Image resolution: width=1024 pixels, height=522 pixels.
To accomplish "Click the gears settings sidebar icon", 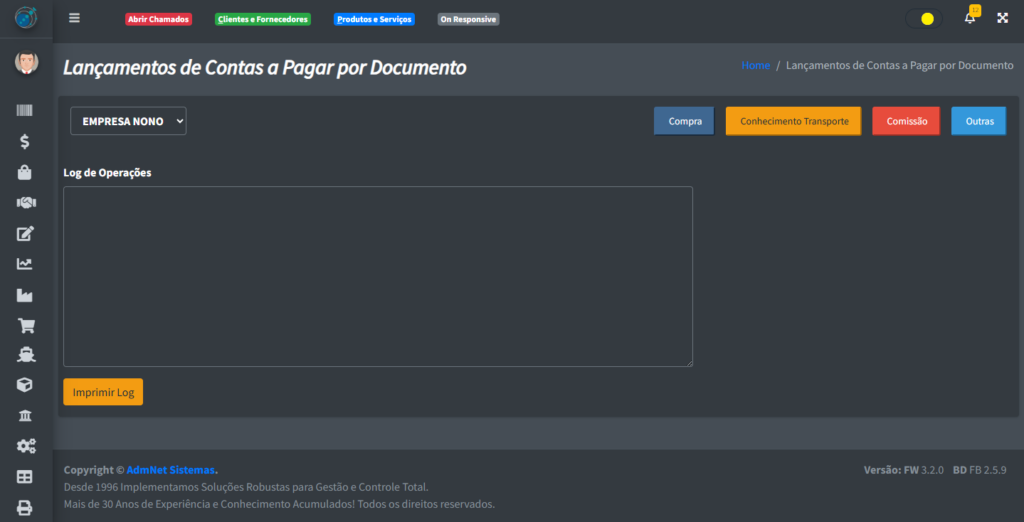I will pyautogui.click(x=25, y=446).
